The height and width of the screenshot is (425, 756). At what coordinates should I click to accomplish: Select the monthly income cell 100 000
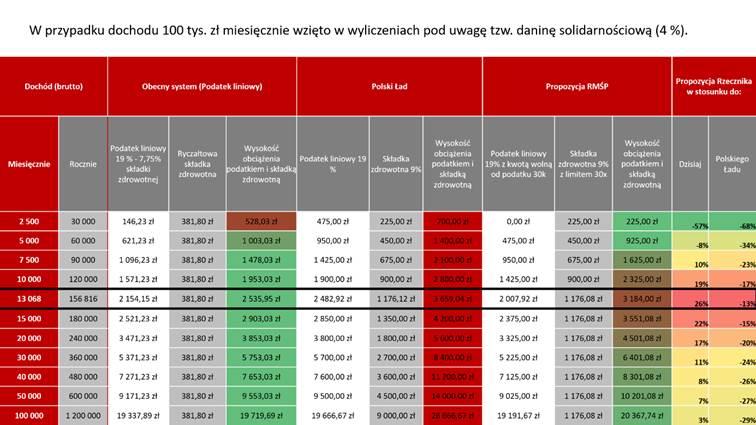pyautogui.click(x=29, y=413)
